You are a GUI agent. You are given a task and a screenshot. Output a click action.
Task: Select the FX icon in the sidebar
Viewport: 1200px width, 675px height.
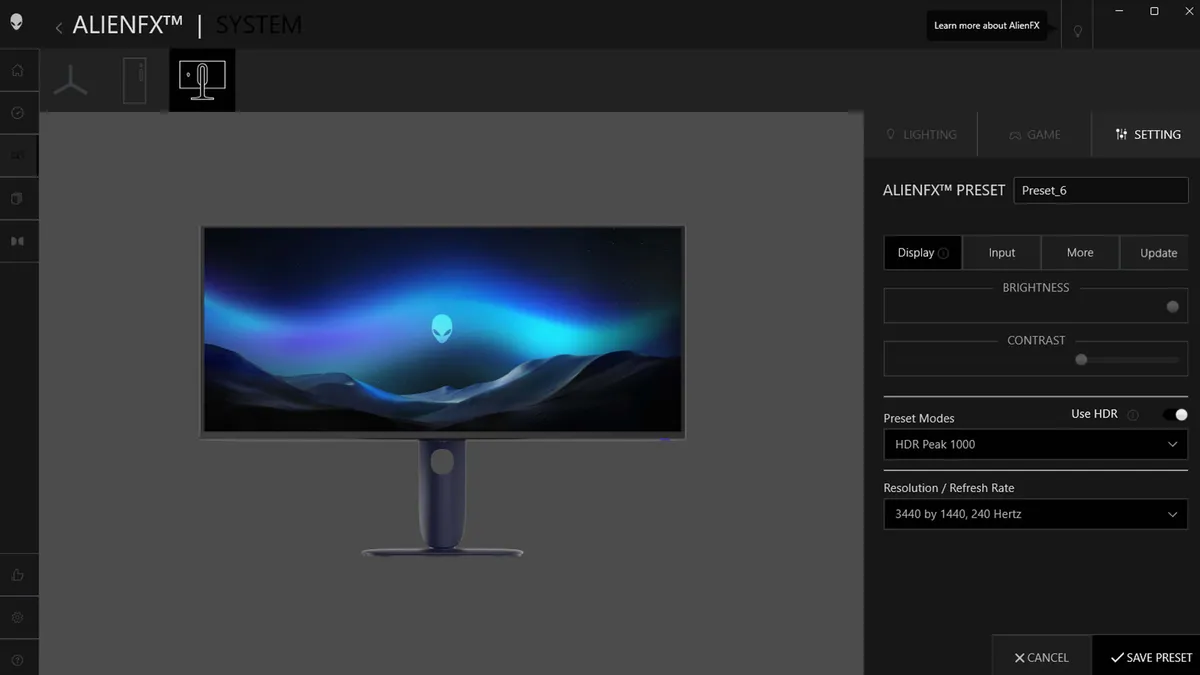tap(18, 156)
